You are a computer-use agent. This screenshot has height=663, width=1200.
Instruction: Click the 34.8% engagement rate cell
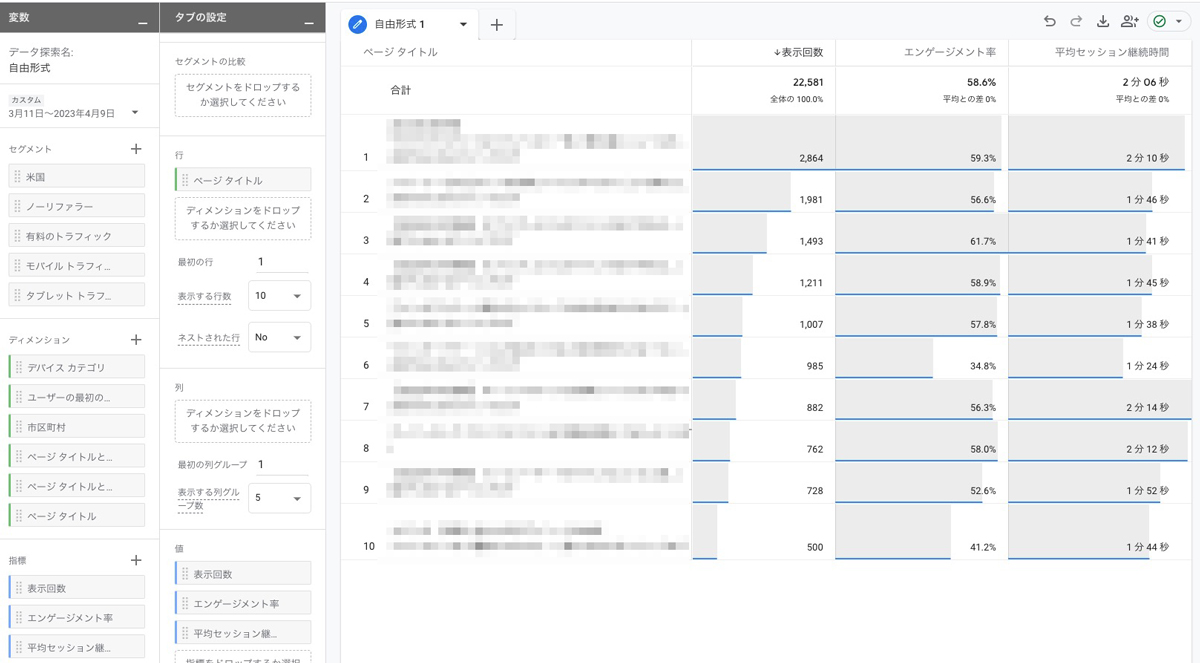(x=921, y=359)
